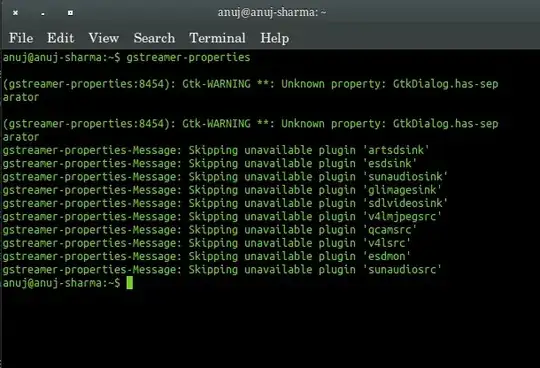
Task: Click the line mentioning 'artsdsink'
Action: [x=216, y=150]
